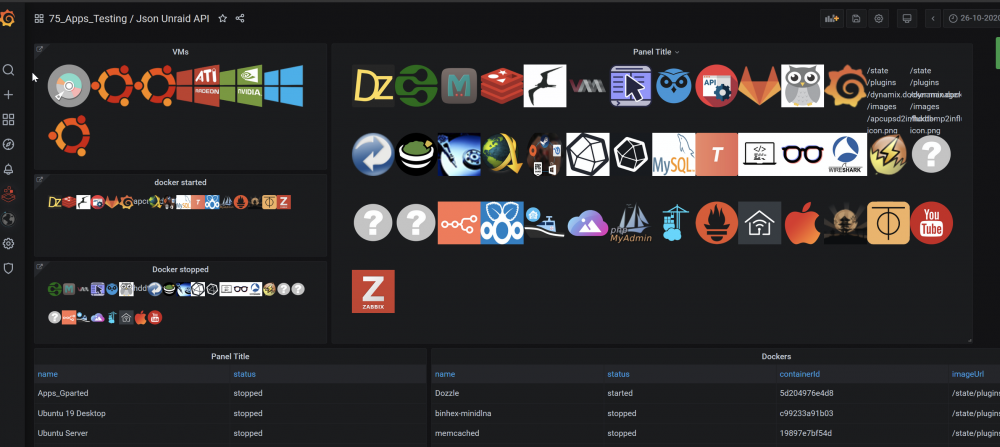Screen dimensions: 1000x447
Task: Click the blue Windows logo in VMs panel
Action: pyautogui.click(x=283, y=85)
